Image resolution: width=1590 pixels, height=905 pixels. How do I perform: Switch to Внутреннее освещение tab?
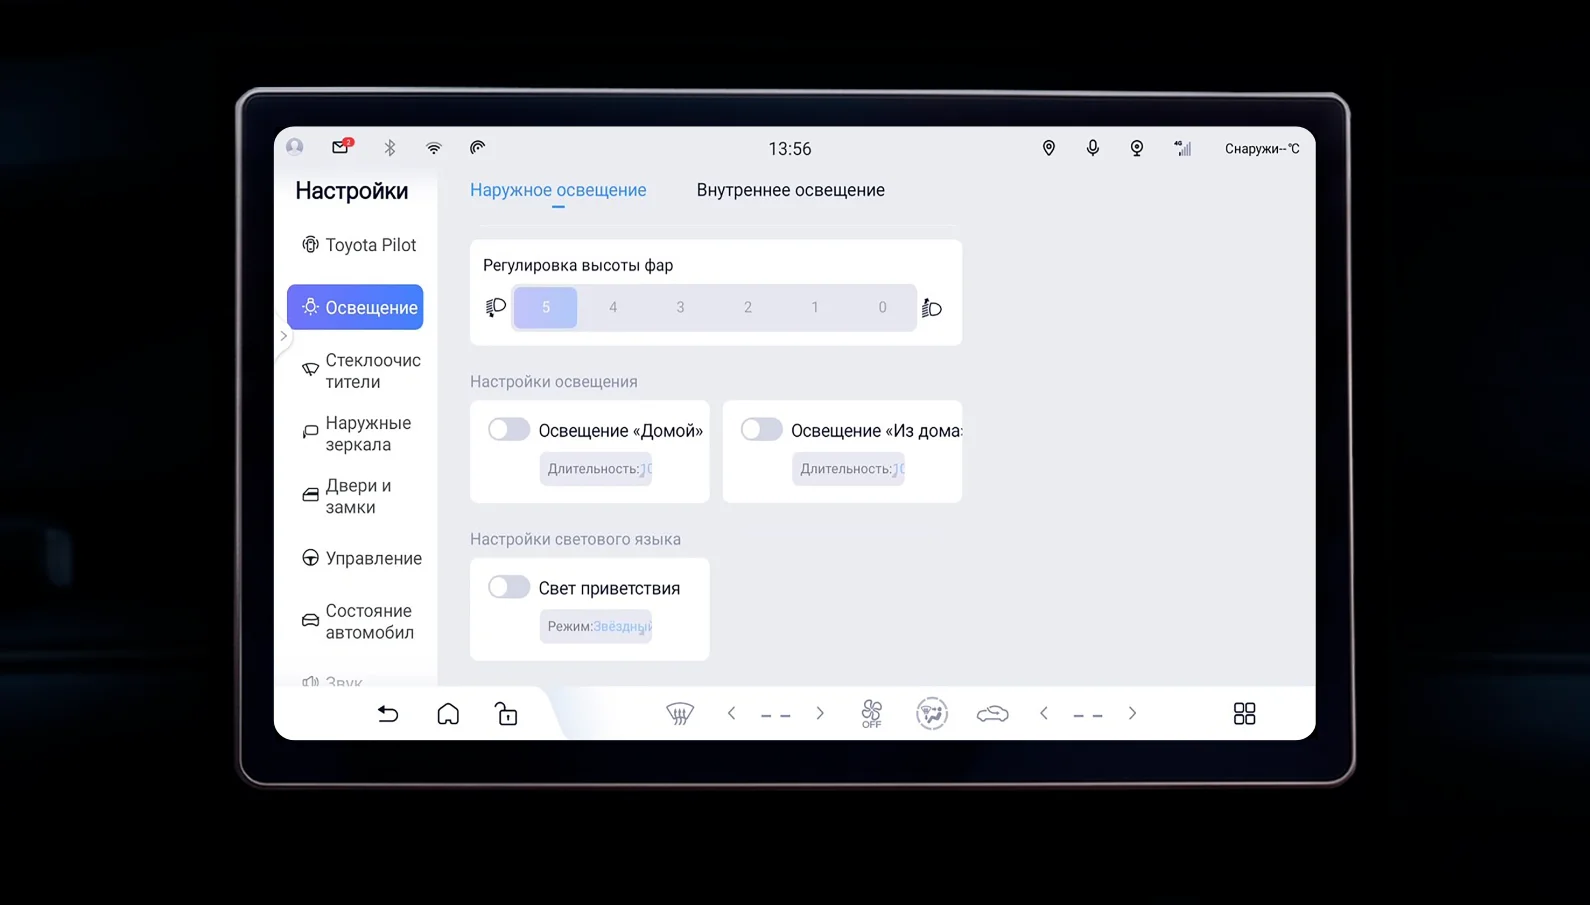[x=791, y=190]
